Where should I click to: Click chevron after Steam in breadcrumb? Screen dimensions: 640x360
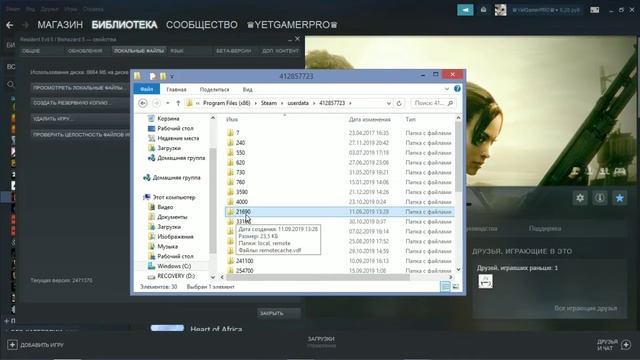tap(282, 103)
